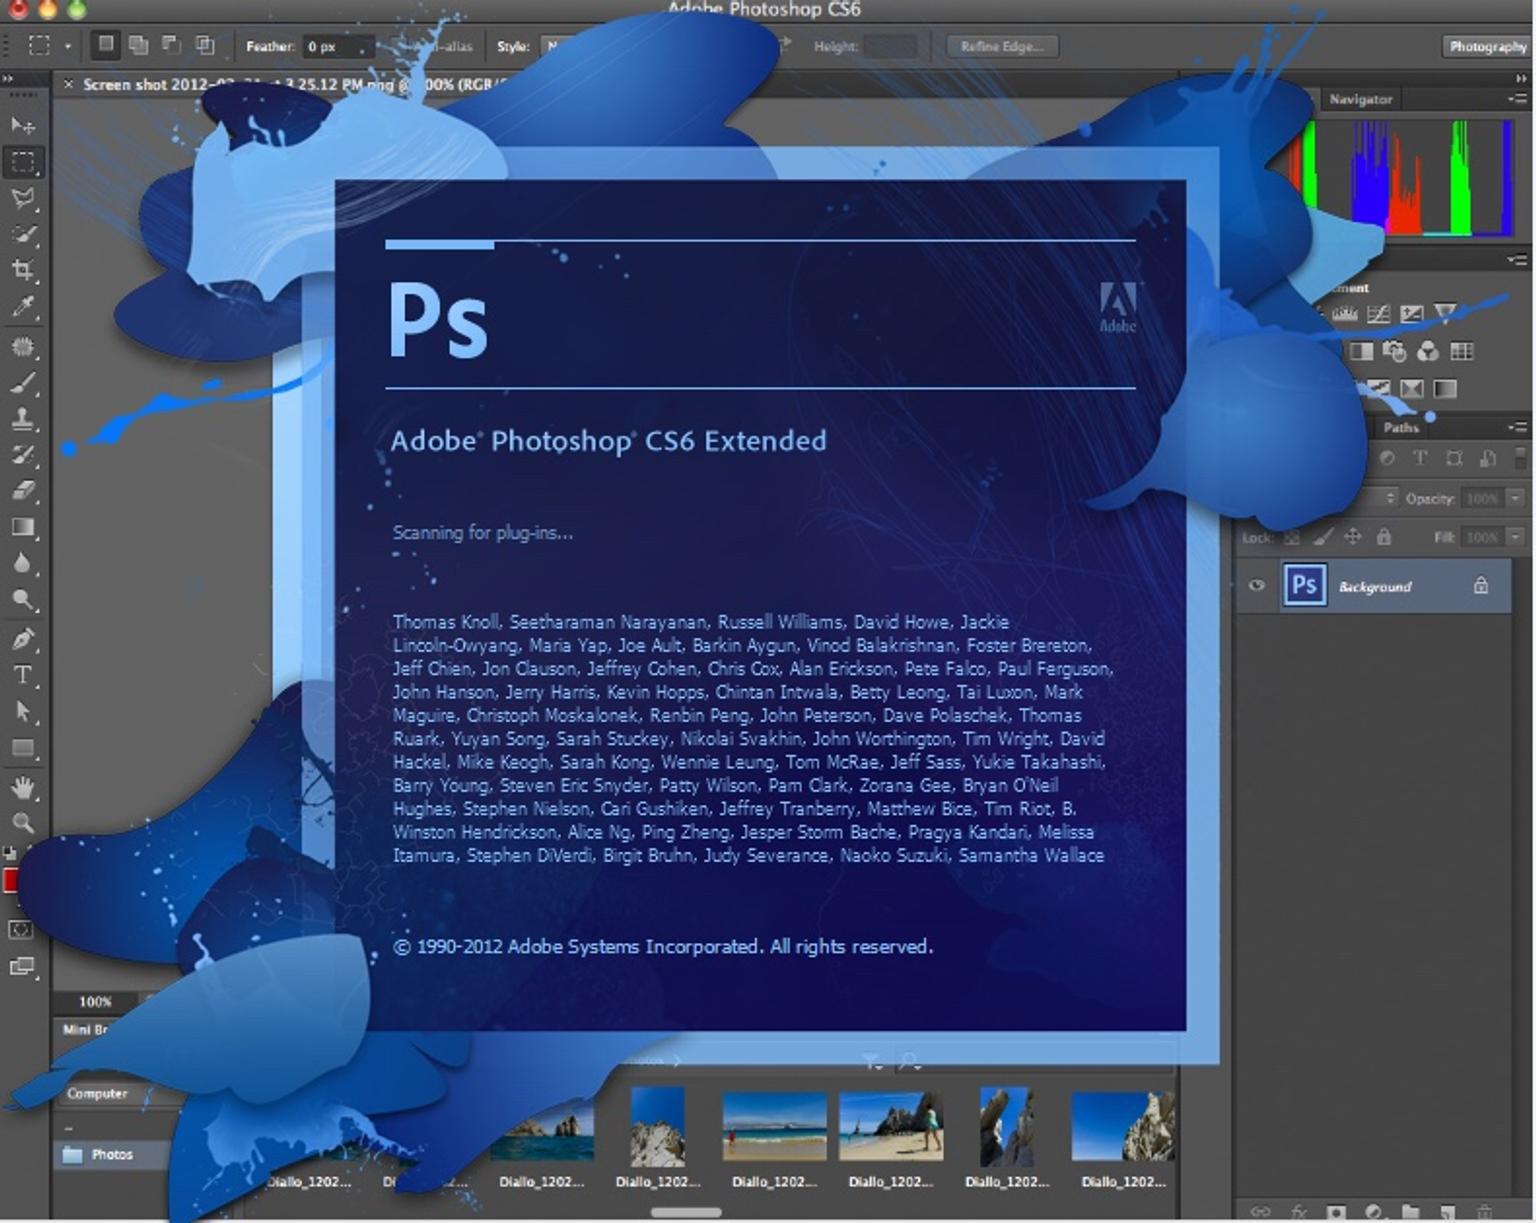
Task: Choose the Add to selection mode
Action: (x=139, y=45)
